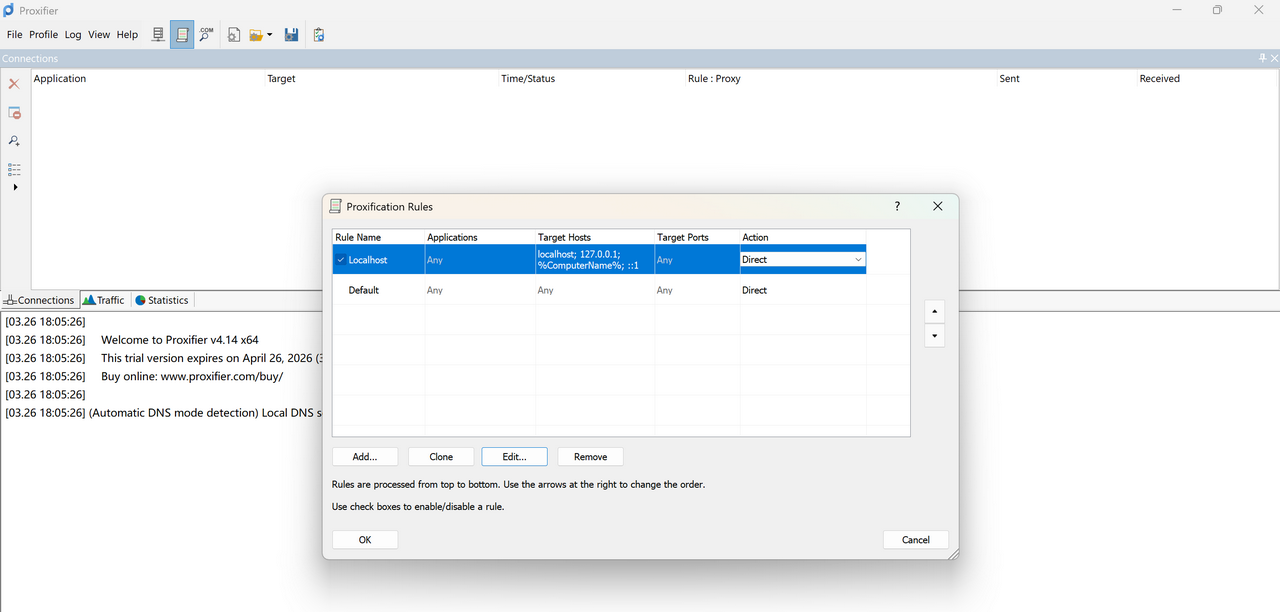The height and width of the screenshot is (612, 1280).
Task: Move the rule down with the down arrow
Action: pyautogui.click(x=934, y=336)
